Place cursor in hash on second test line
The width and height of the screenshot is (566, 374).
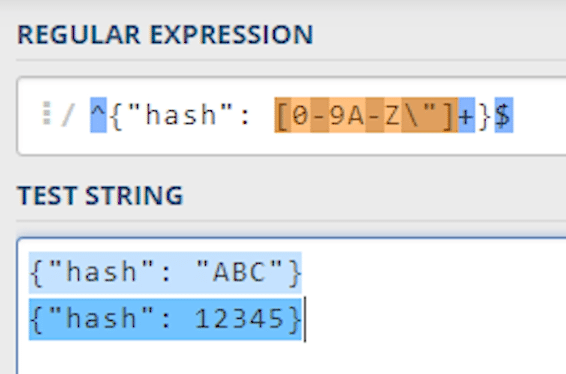pos(101,318)
